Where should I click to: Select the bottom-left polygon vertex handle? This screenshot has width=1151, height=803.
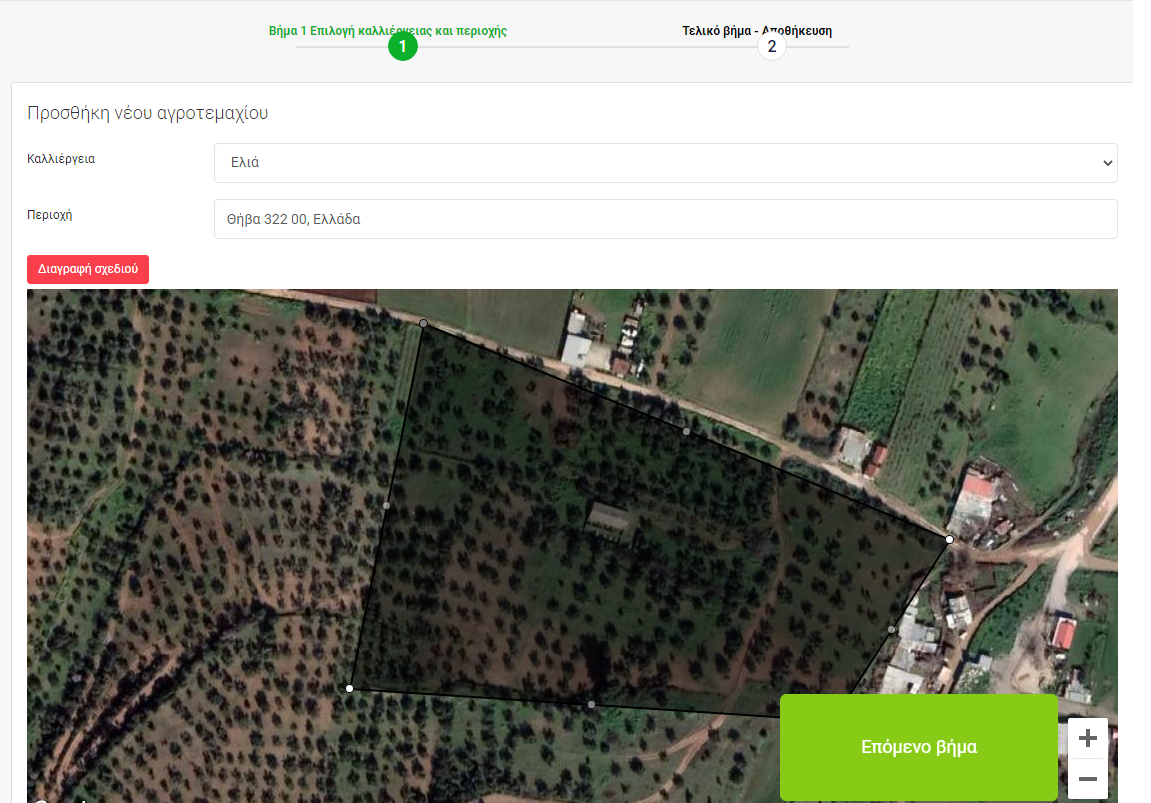tap(349, 688)
